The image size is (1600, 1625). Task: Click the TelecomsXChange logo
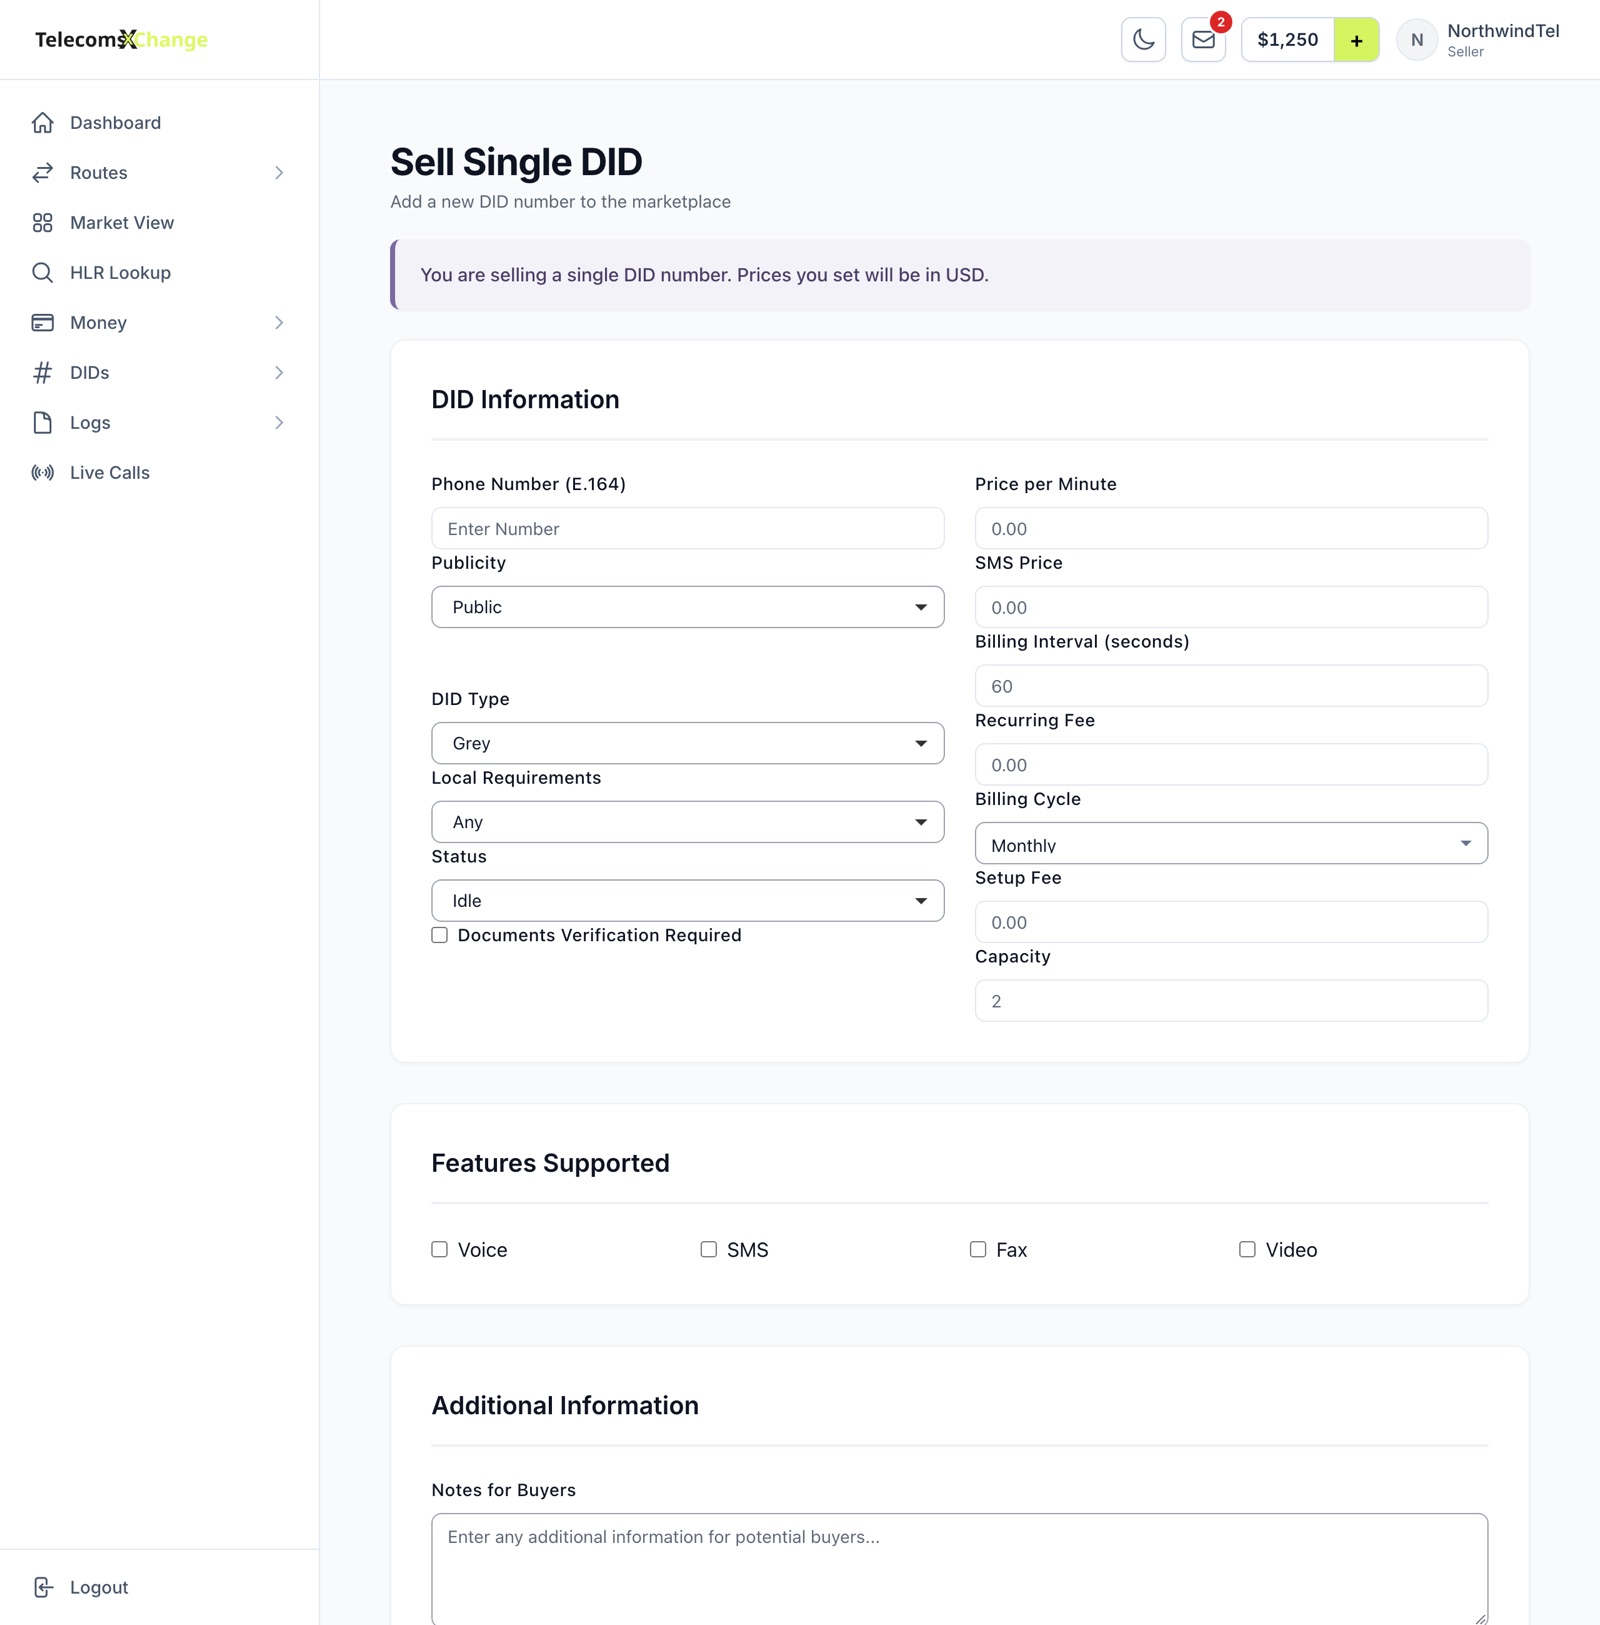pos(121,40)
